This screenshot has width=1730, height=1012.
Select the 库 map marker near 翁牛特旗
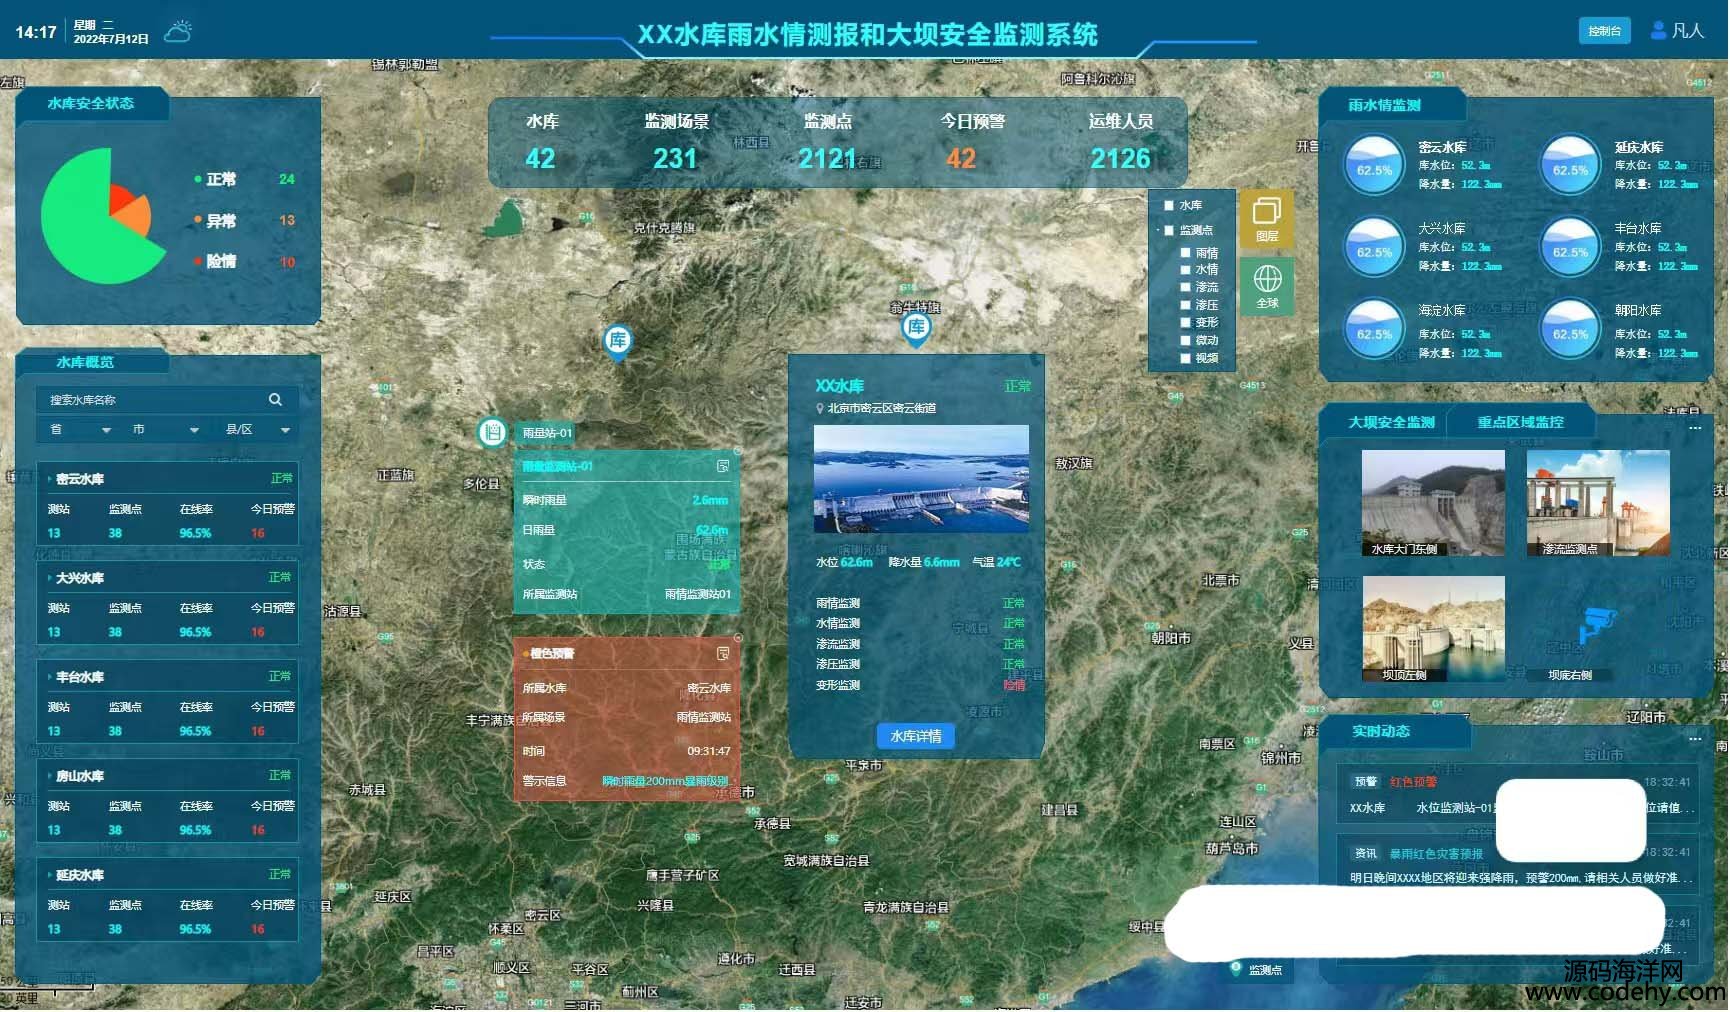click(x=916, y=329)
